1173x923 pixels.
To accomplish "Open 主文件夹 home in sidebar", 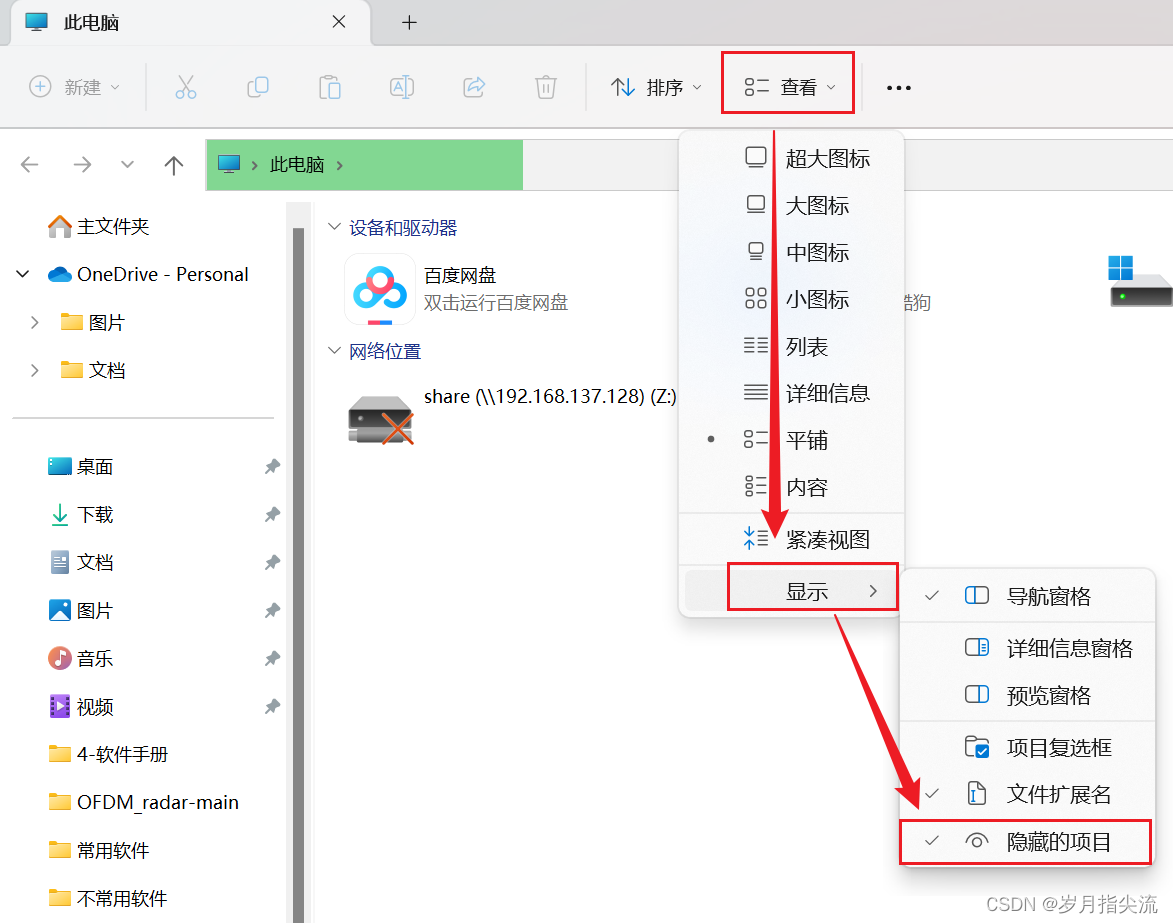I will click(x=99, y=226).
